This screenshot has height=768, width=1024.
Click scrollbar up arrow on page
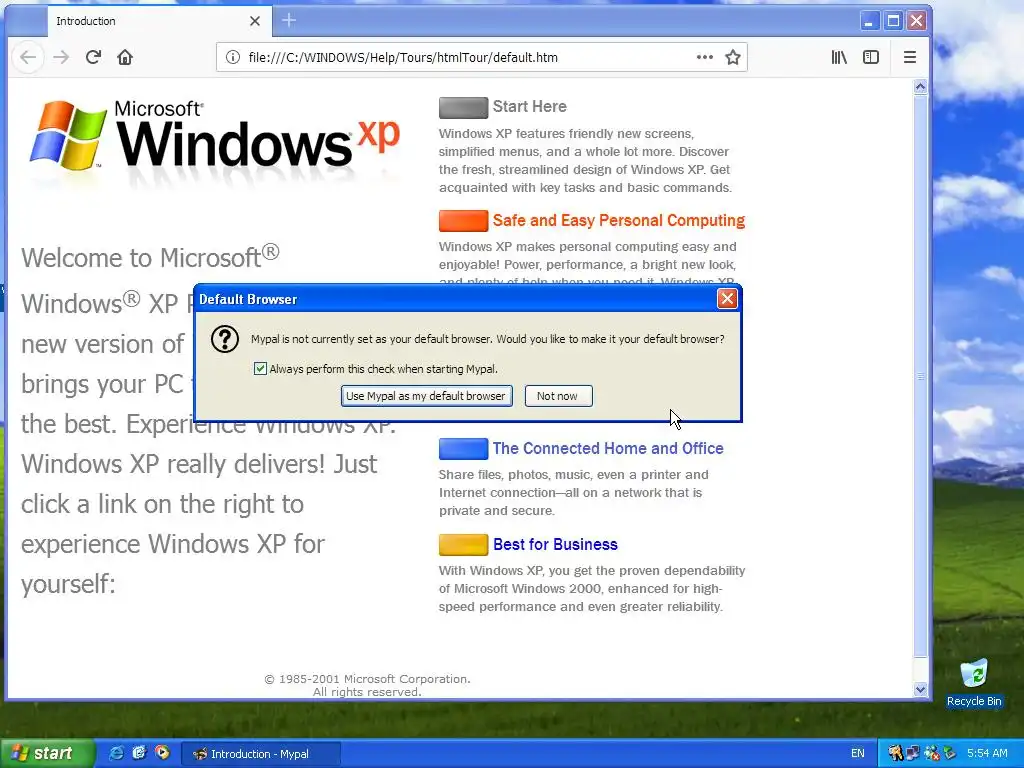click(920, 87)
